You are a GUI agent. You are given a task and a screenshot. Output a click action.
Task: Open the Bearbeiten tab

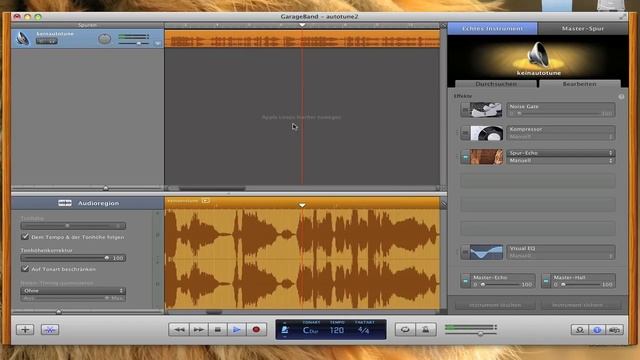coord(579,84)
